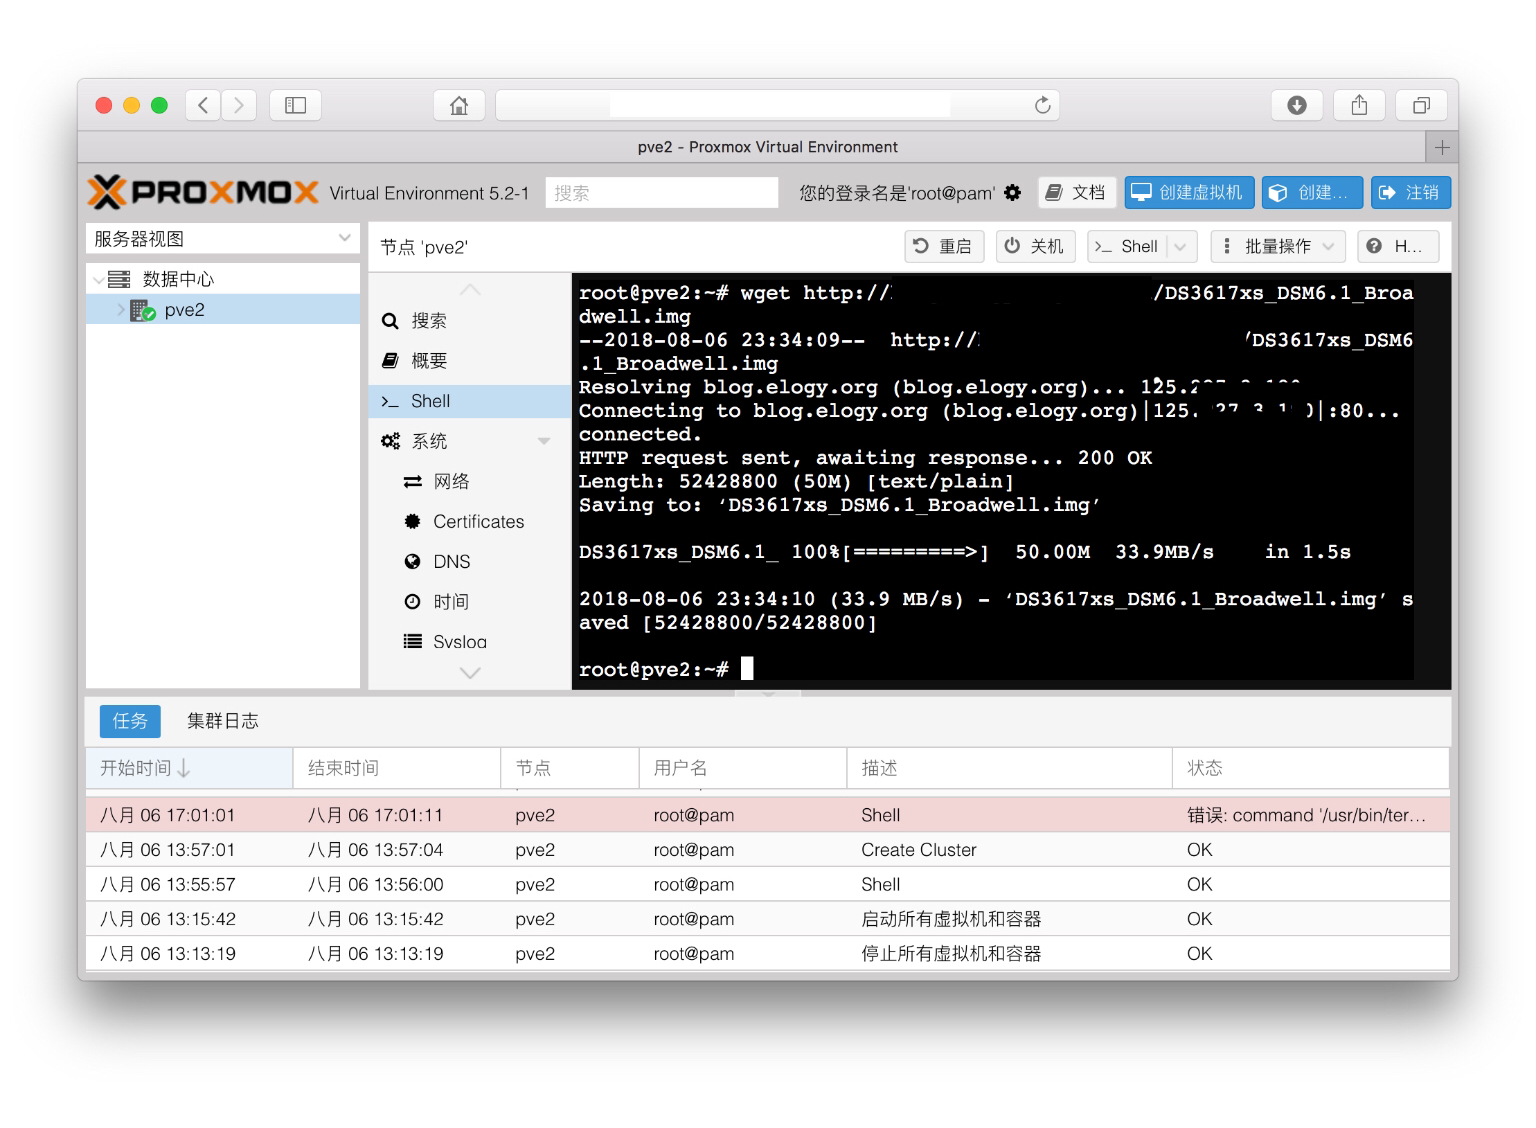Image resolution: width=1536 pixels, height=1128 pixels.
Task: Switch to the 任务 tasks tab
Action: [x=130, y=721]
